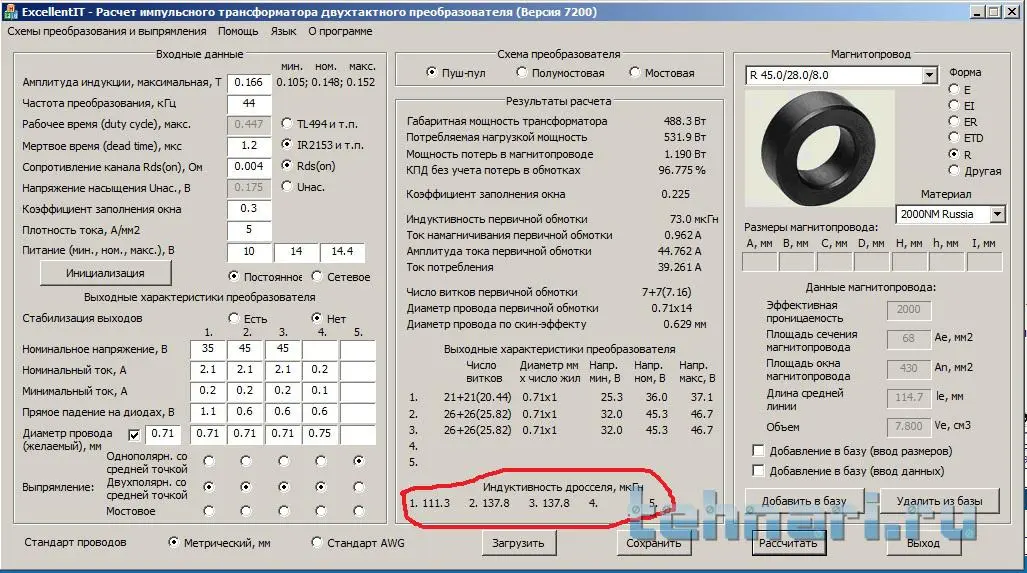Click the Выход button
The width and height of the screenshot is (1027, 573).
point(923,543)
